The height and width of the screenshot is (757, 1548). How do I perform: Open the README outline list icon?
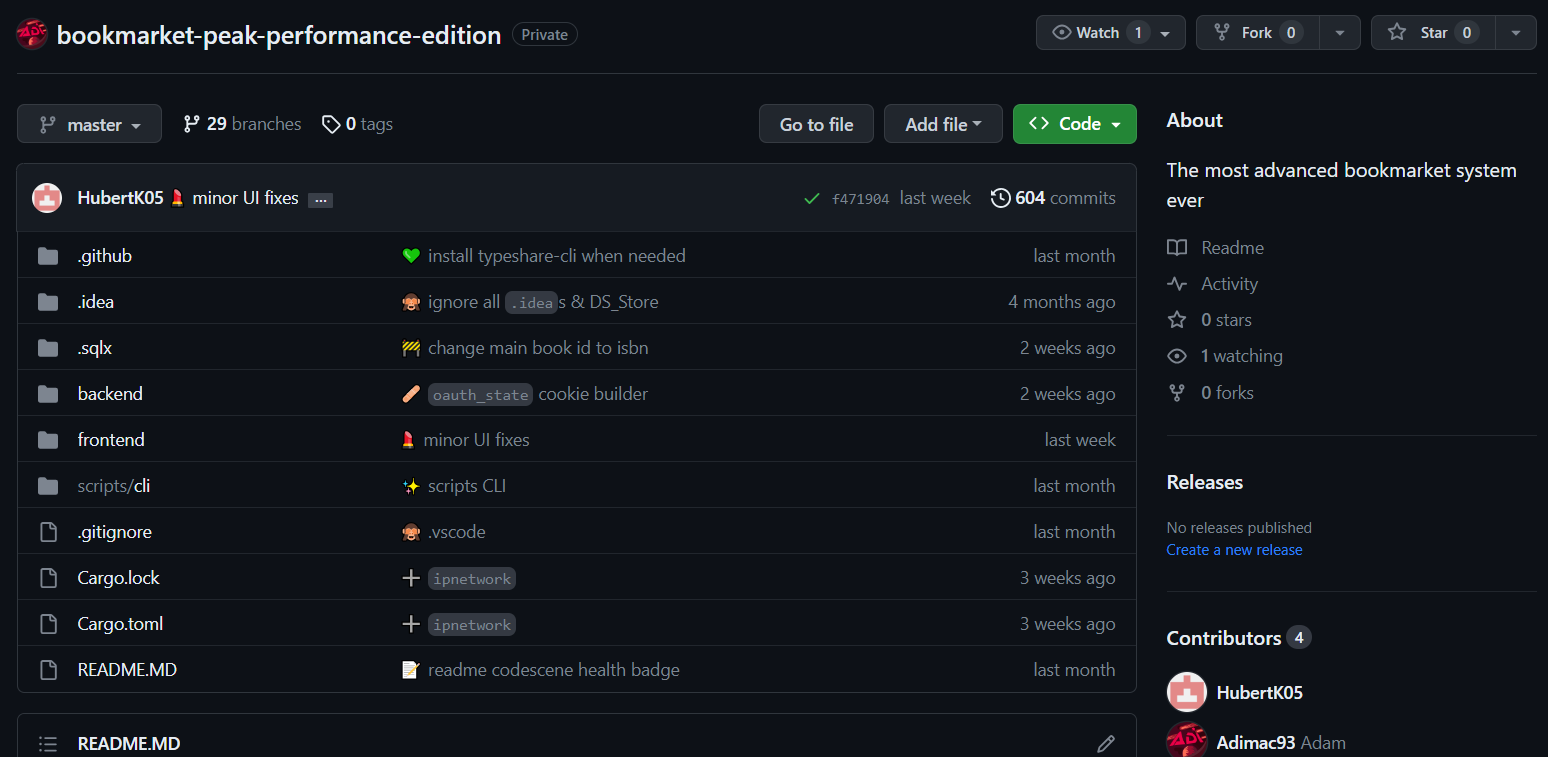[48, 744]
